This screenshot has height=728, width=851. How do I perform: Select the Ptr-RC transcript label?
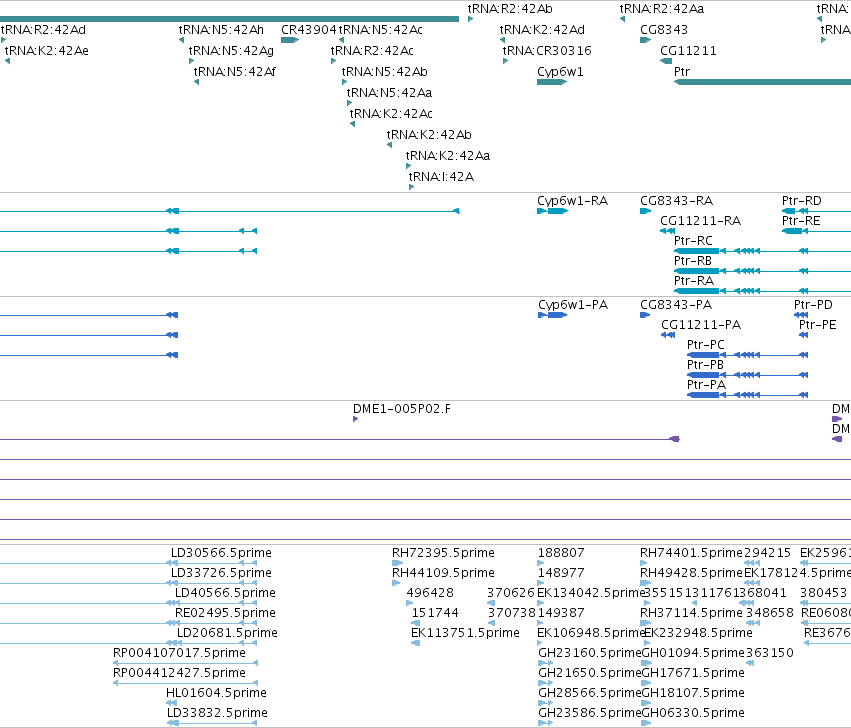(x=693, y=240)
